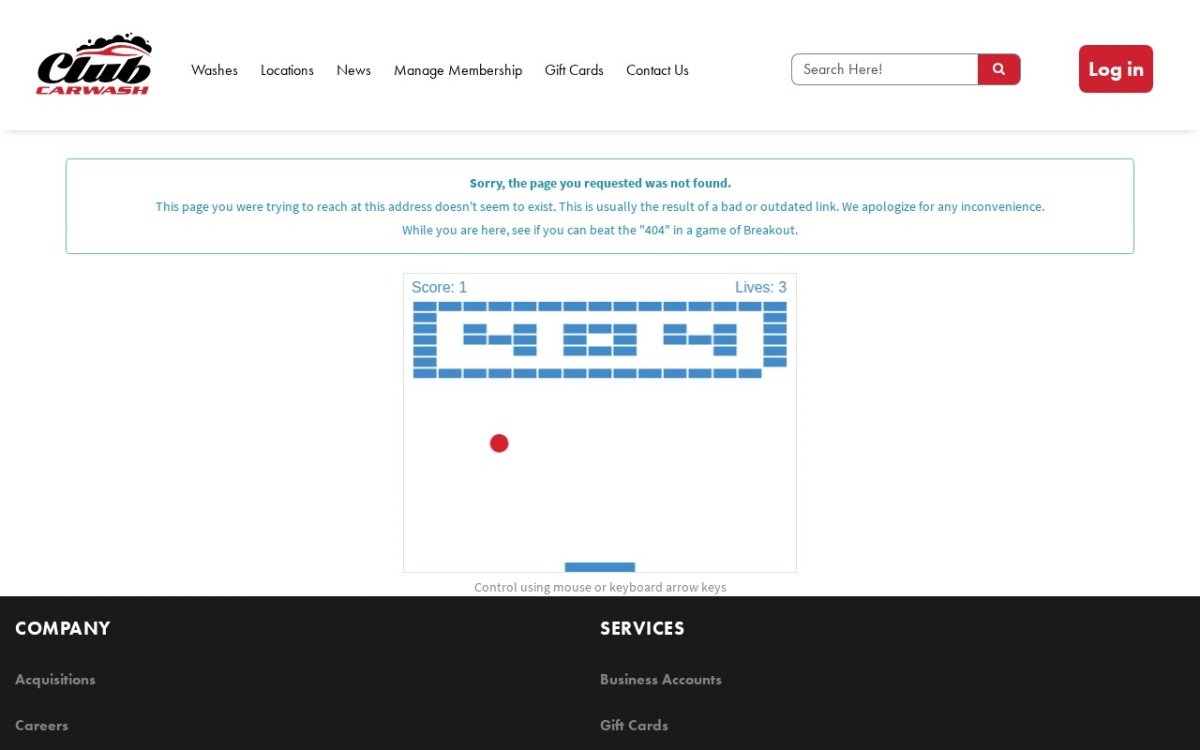Image resolution: width=1200 pixels, height=750 pixels.
Task: Open Manage Membership in the navigation
Action: (x=458, y=70)
